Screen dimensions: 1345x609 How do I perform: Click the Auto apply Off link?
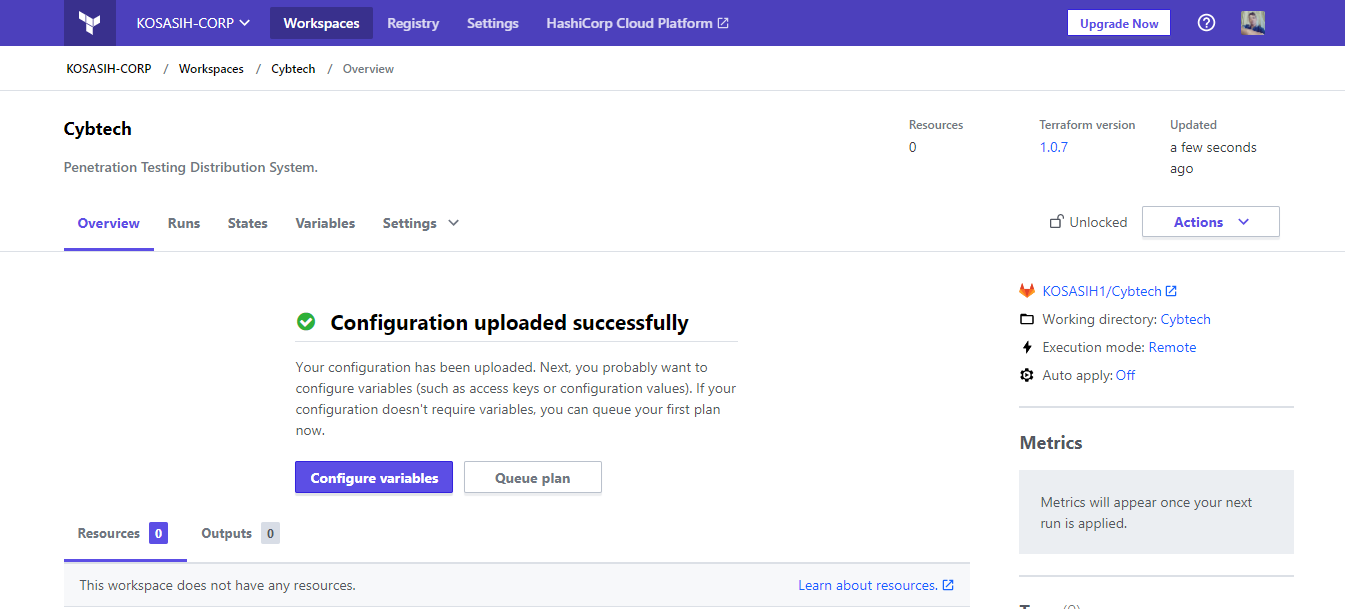[x=1125, y=375]
